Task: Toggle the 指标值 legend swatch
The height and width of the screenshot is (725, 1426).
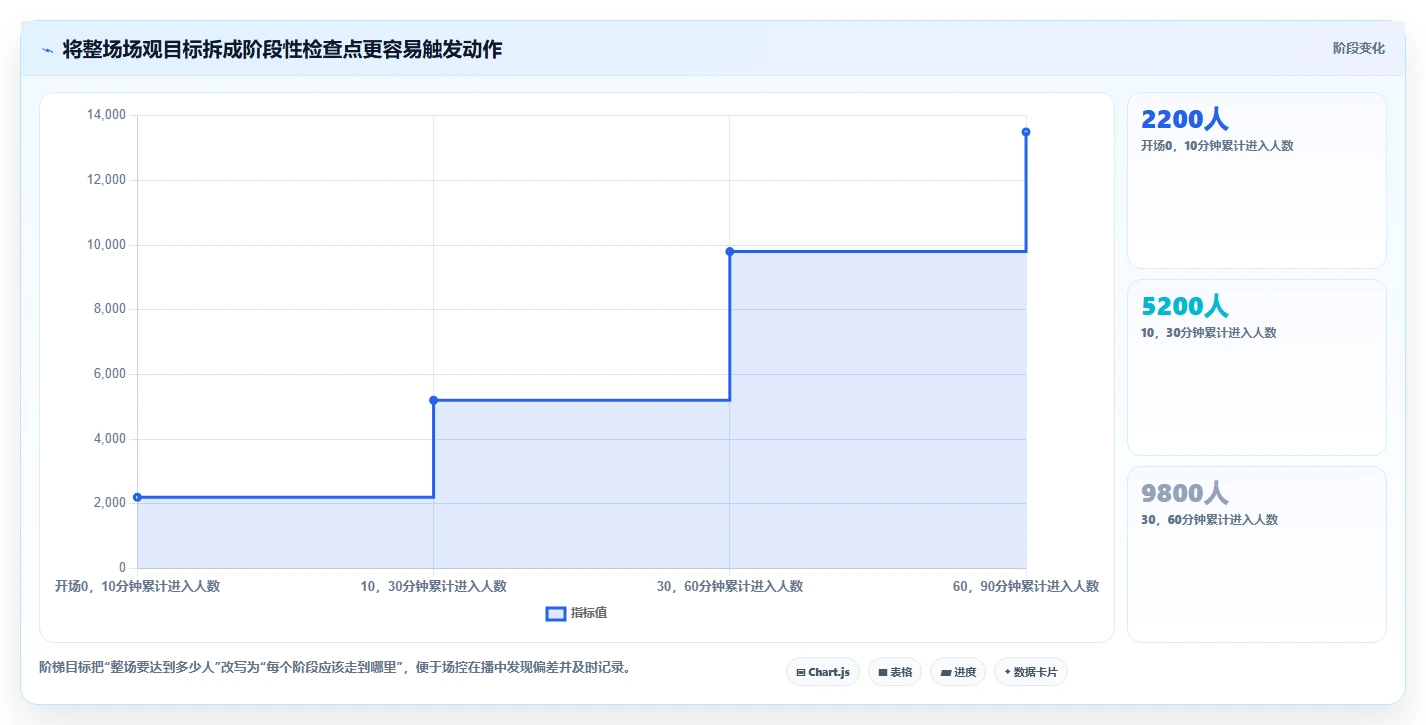Action: tap(556, 613)
